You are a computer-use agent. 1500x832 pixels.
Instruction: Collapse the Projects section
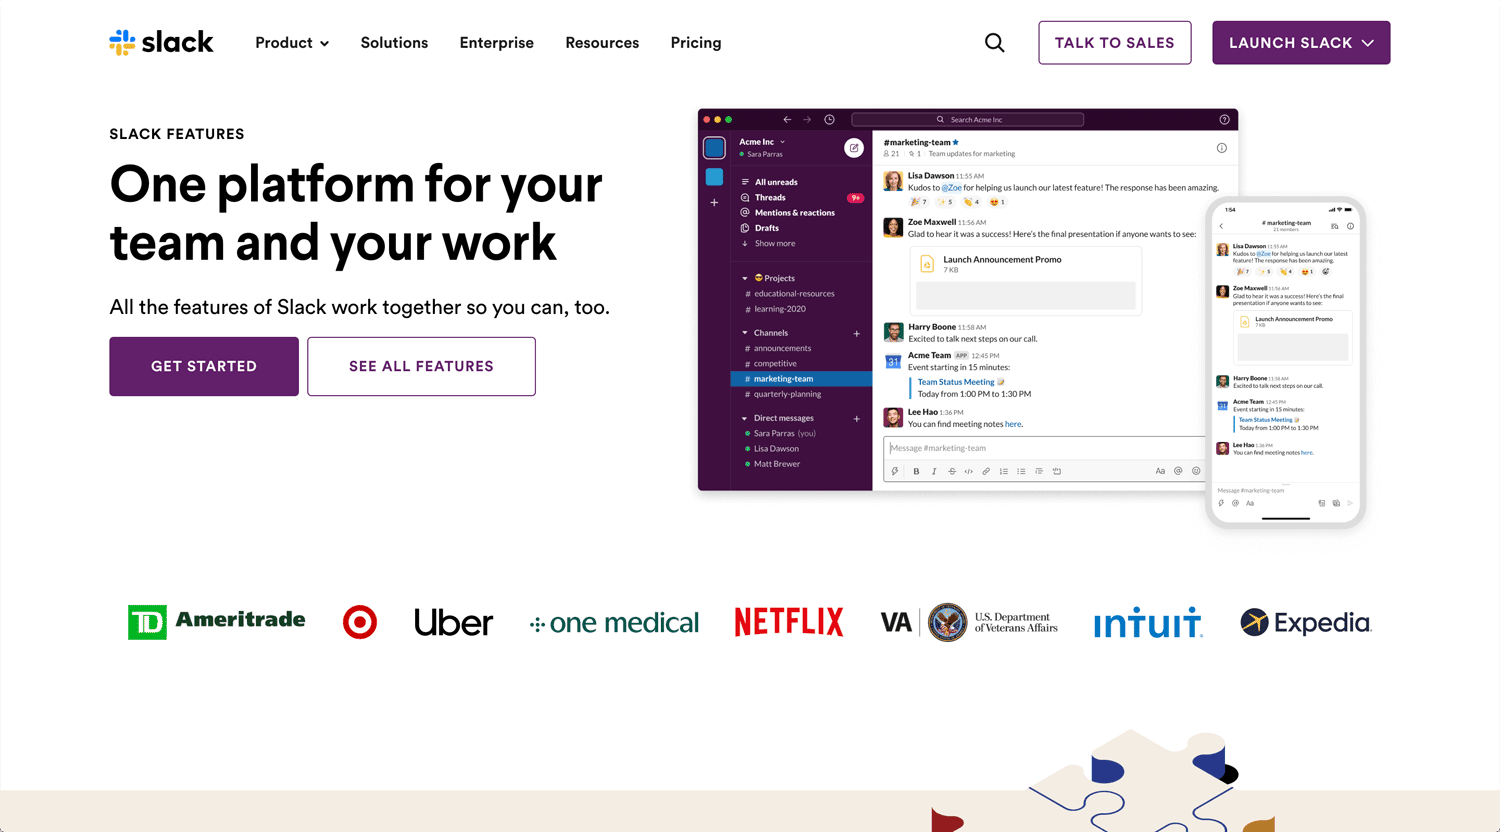click(745, 278)
